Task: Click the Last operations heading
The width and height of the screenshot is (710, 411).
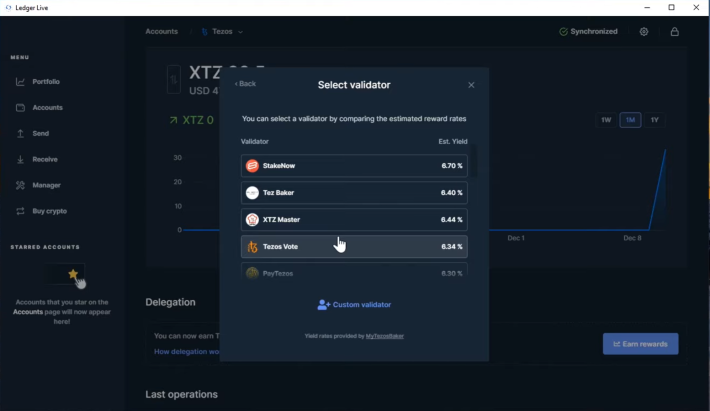Action: click(182, 394)
